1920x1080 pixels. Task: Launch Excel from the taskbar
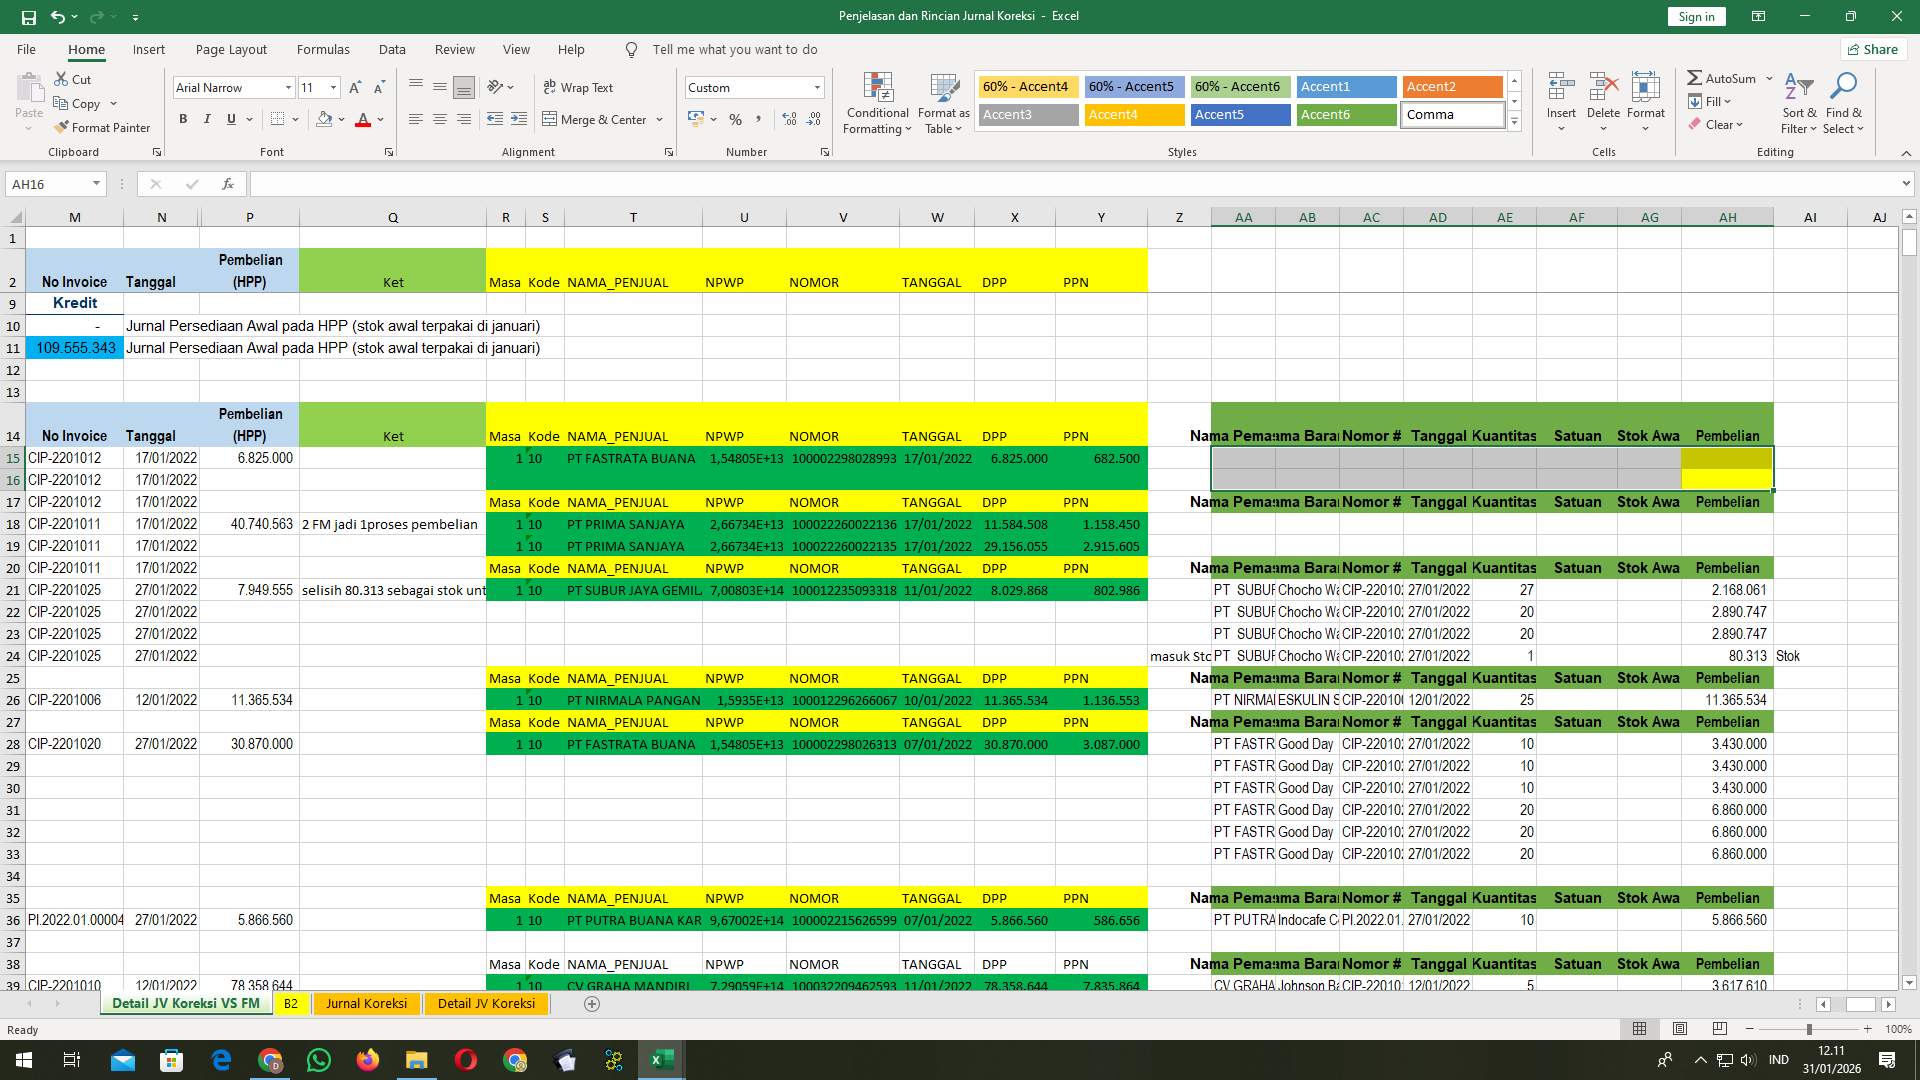click(x=660, y=1059)
